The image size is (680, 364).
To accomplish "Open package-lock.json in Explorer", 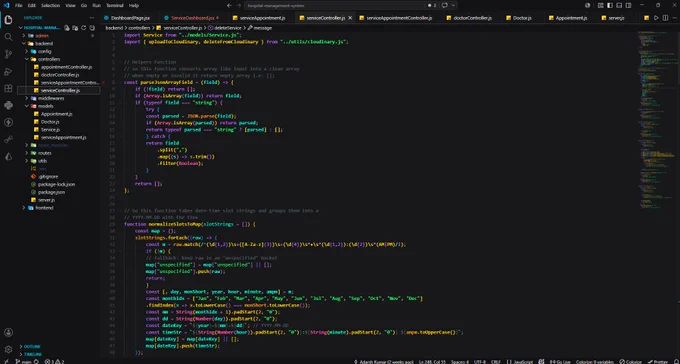I will coord(56,184).
